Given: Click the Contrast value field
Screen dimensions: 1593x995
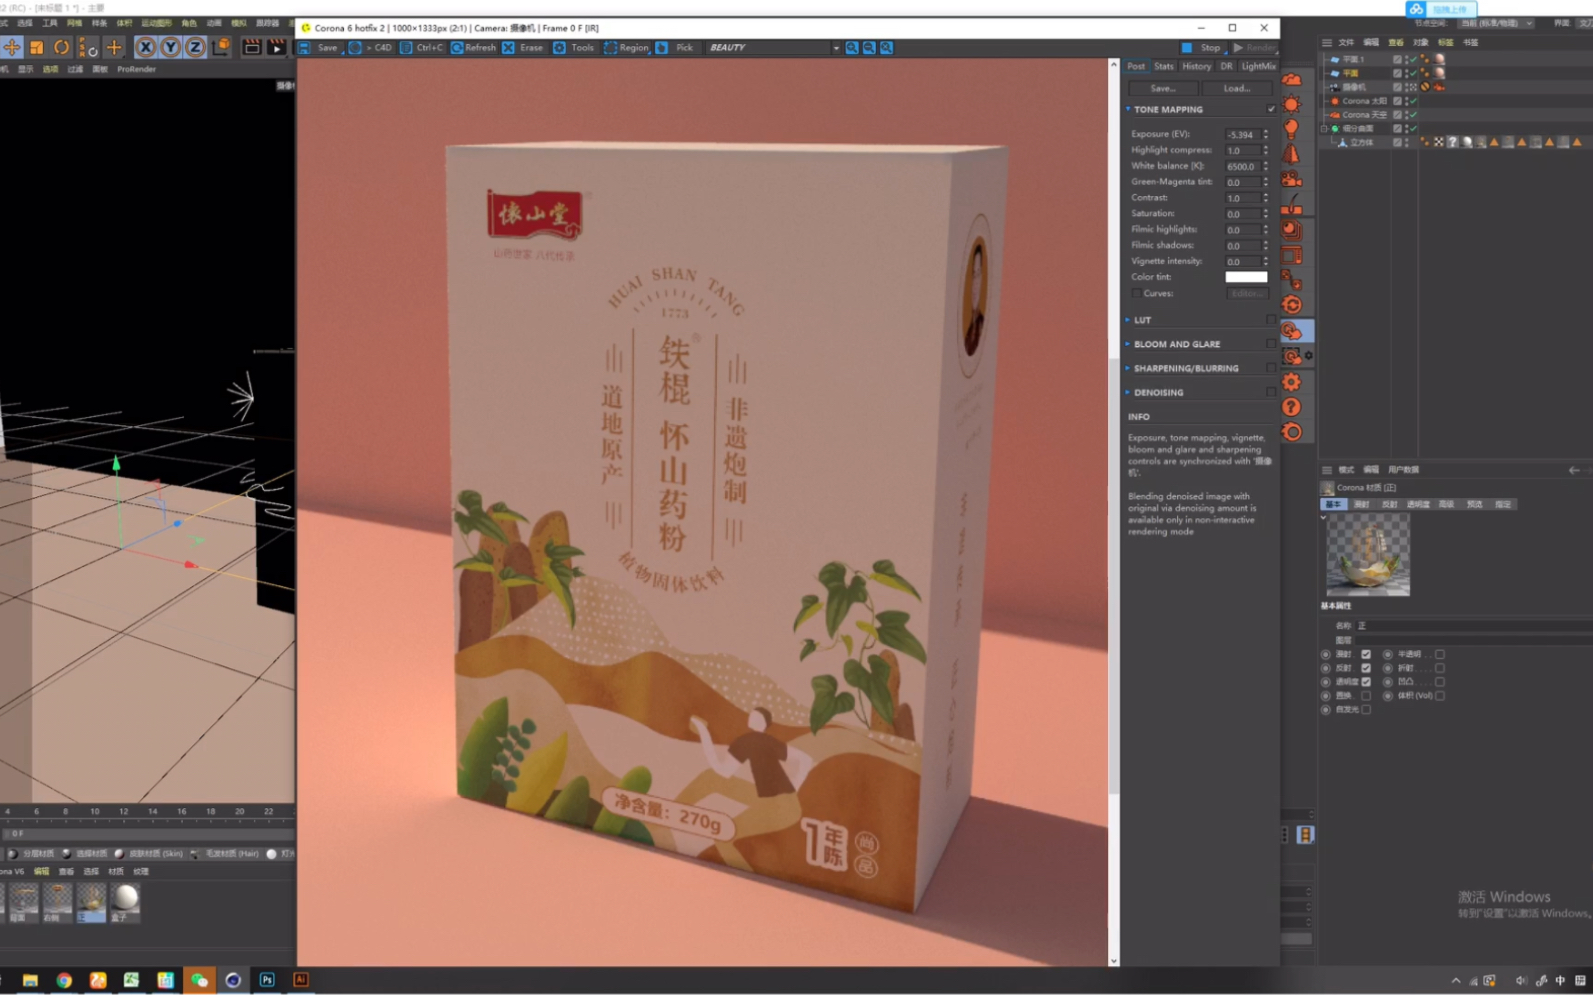Looking at the screenshot, I should tap(1242, 198).
